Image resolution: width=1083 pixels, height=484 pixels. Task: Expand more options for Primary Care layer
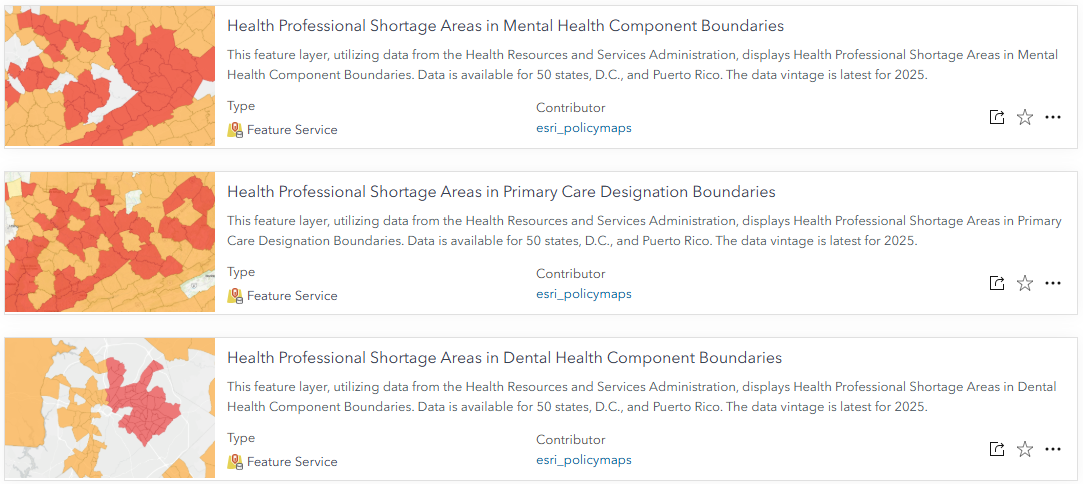tap(1053, 283)
